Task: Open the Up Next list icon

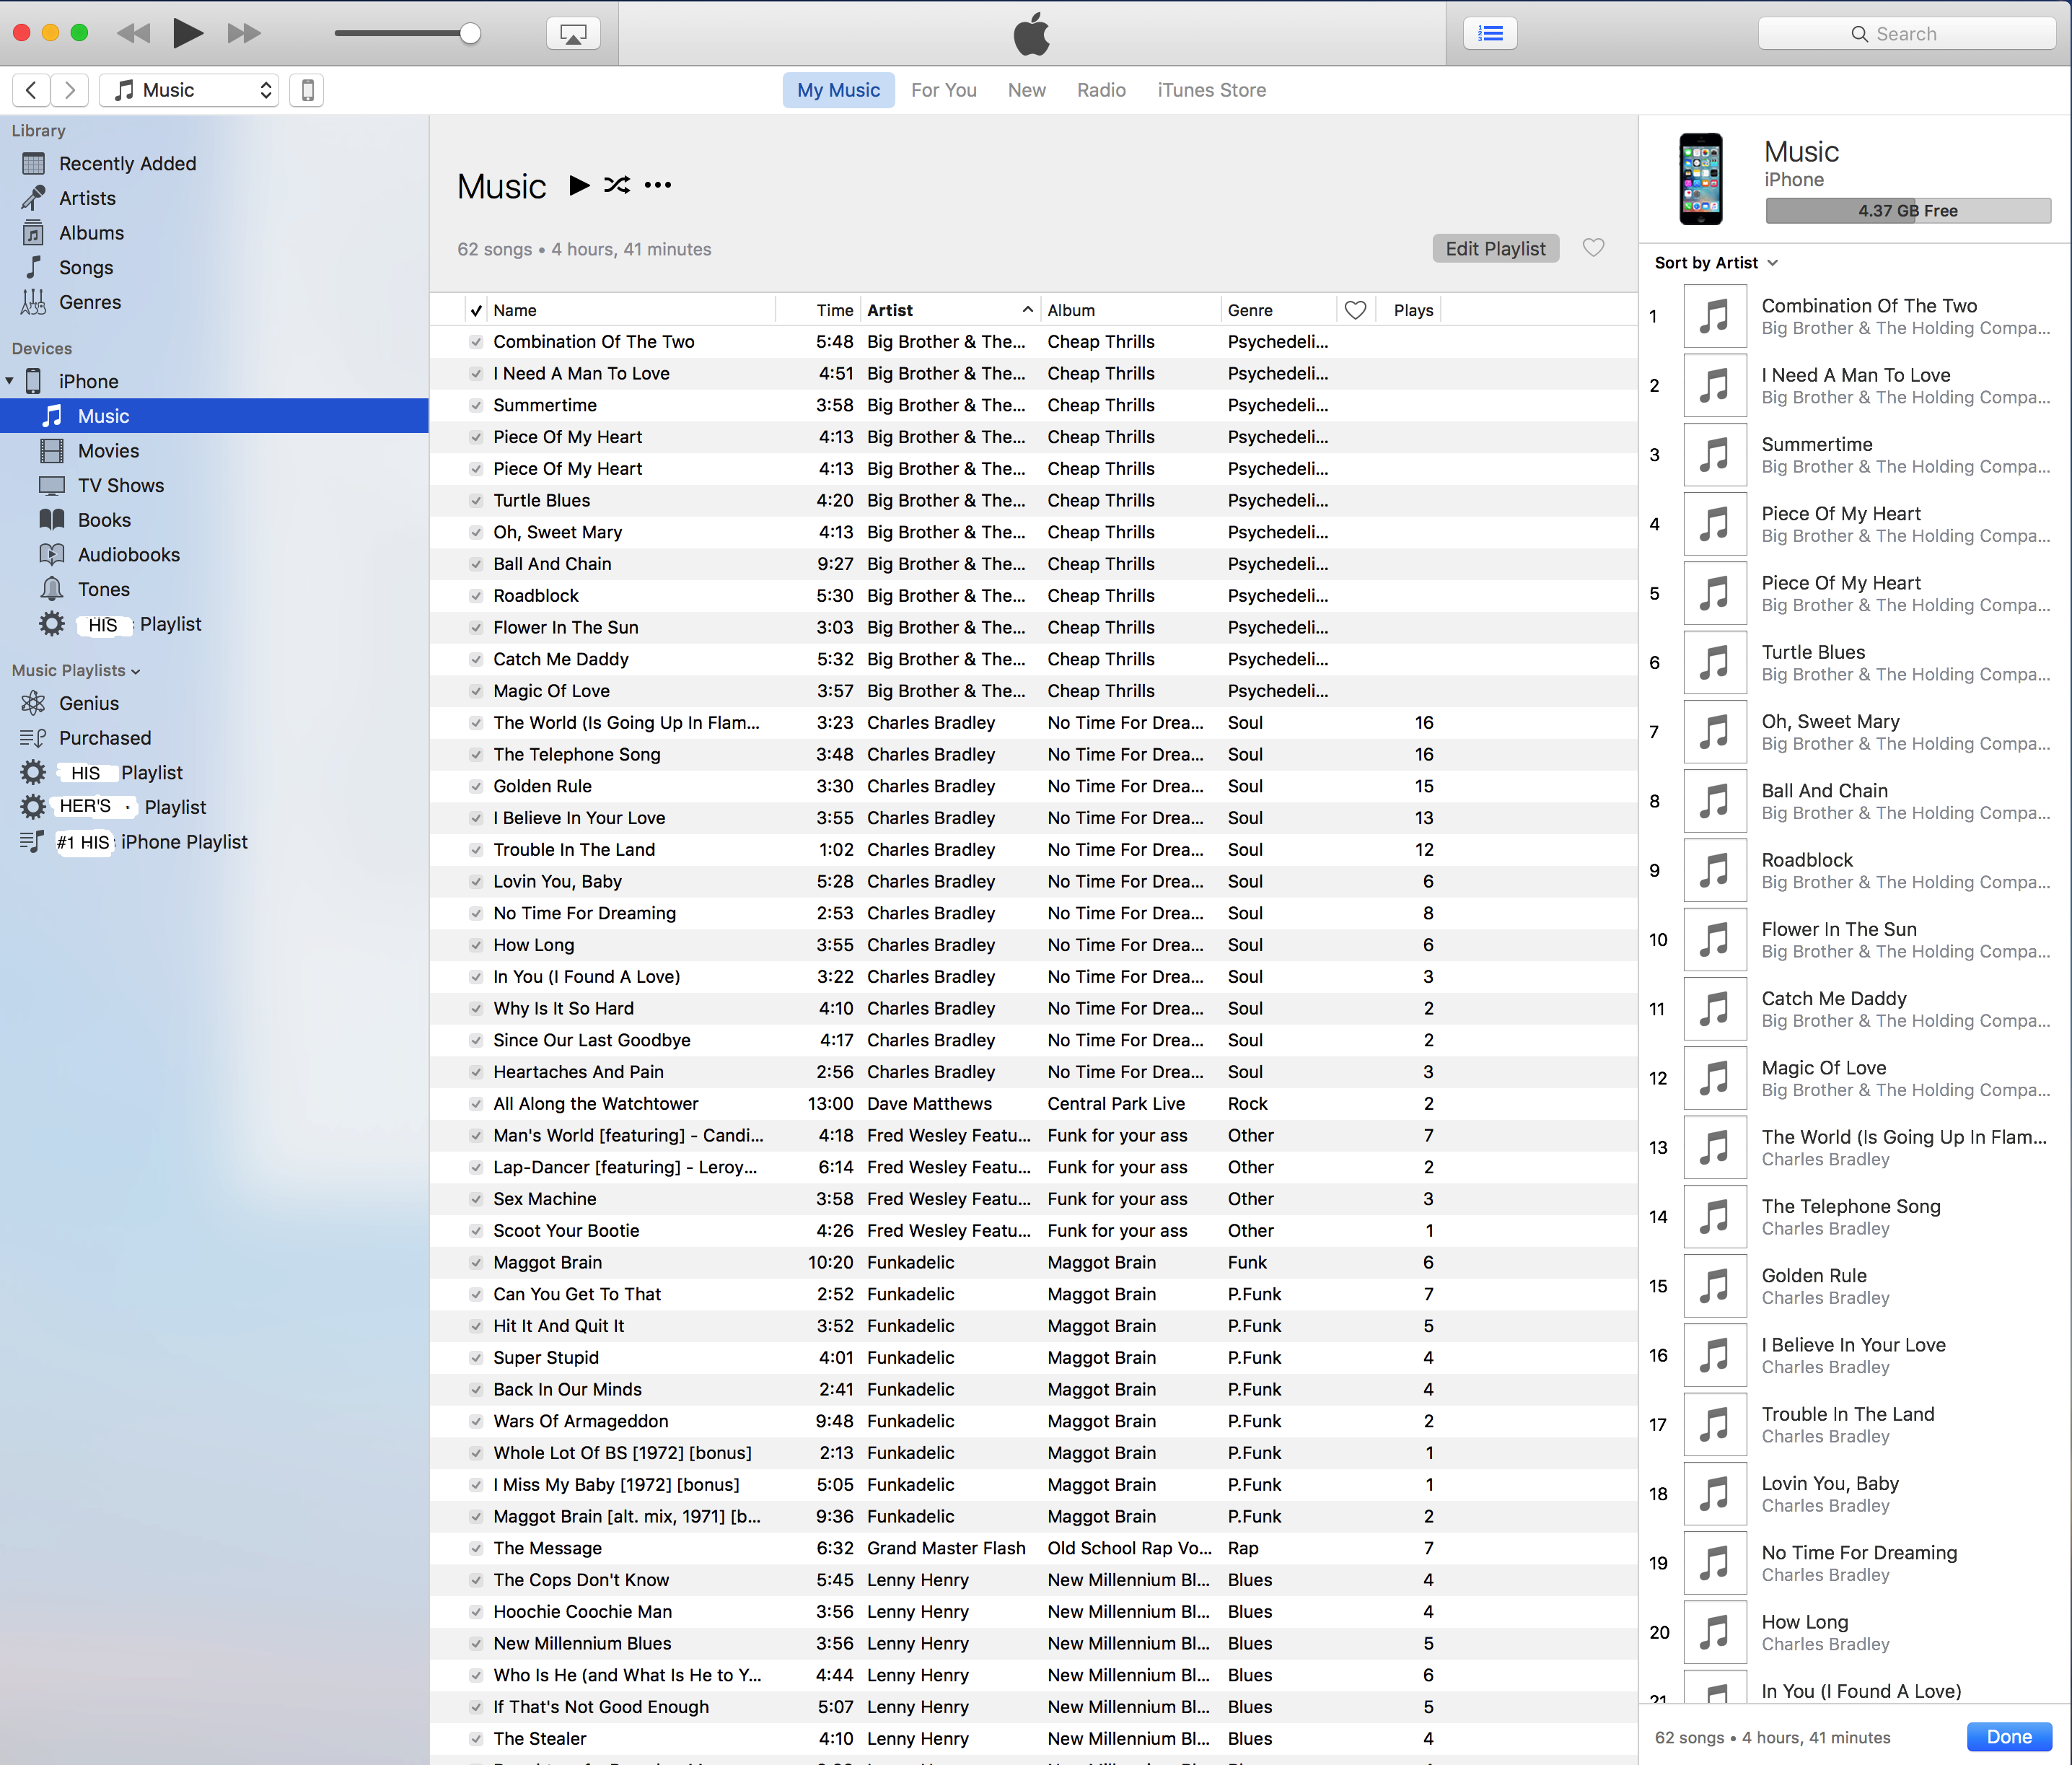Action: click(x=1490, y=33)
